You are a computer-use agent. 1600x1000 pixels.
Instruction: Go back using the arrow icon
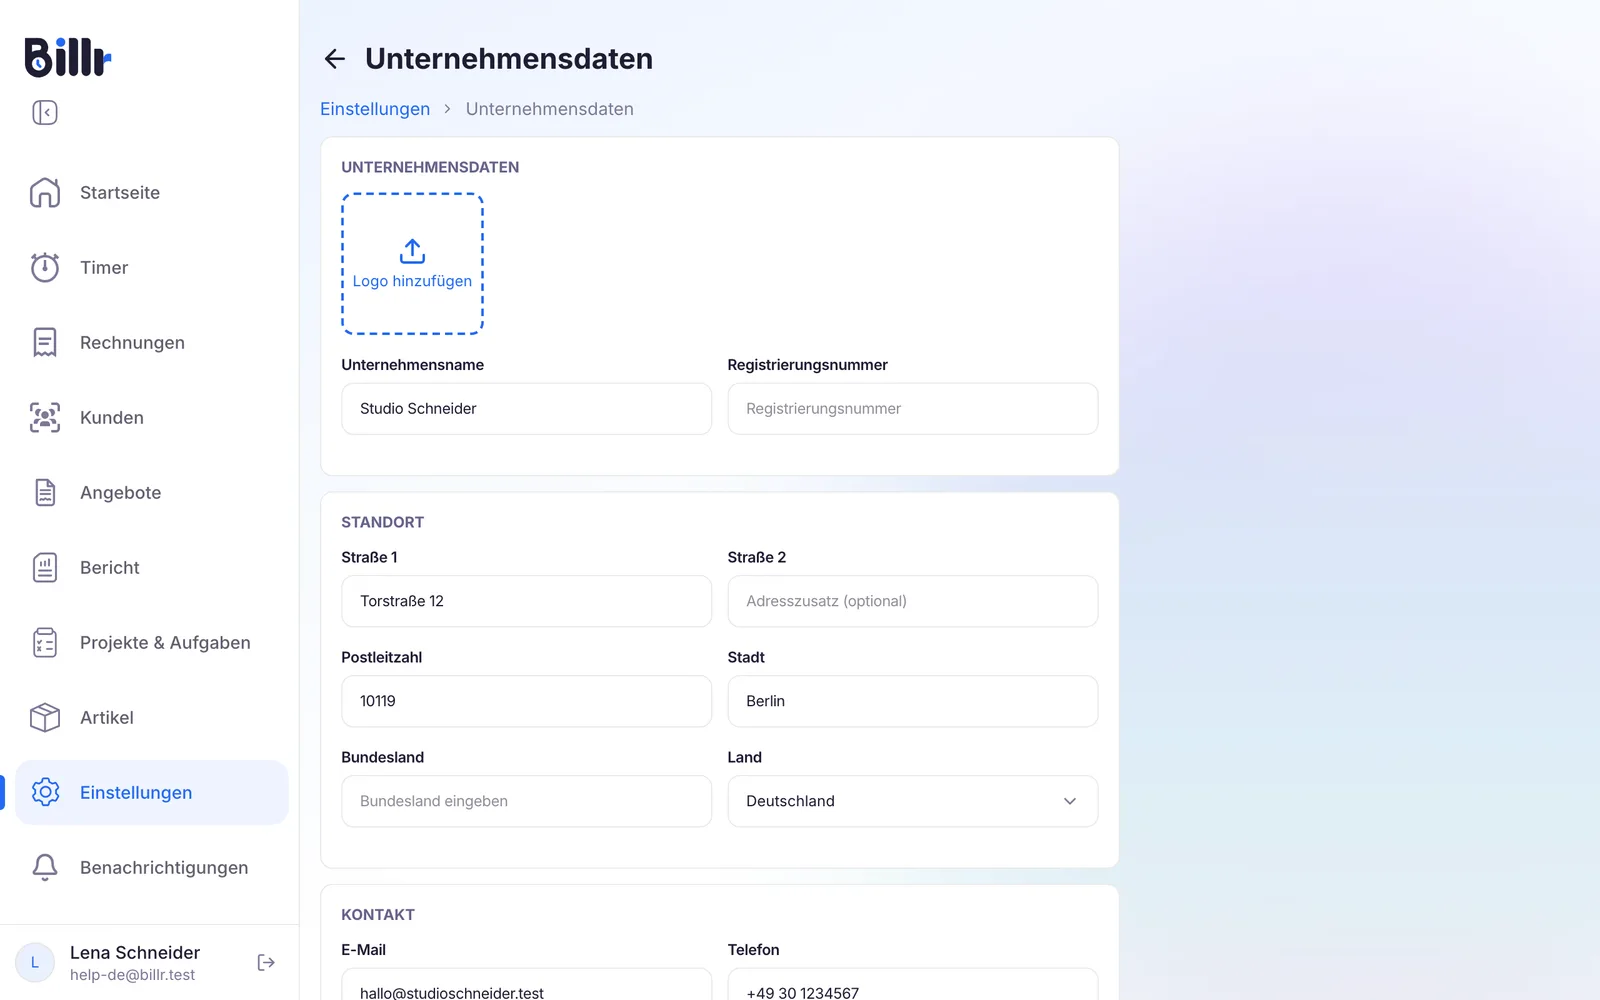(335, 59)
